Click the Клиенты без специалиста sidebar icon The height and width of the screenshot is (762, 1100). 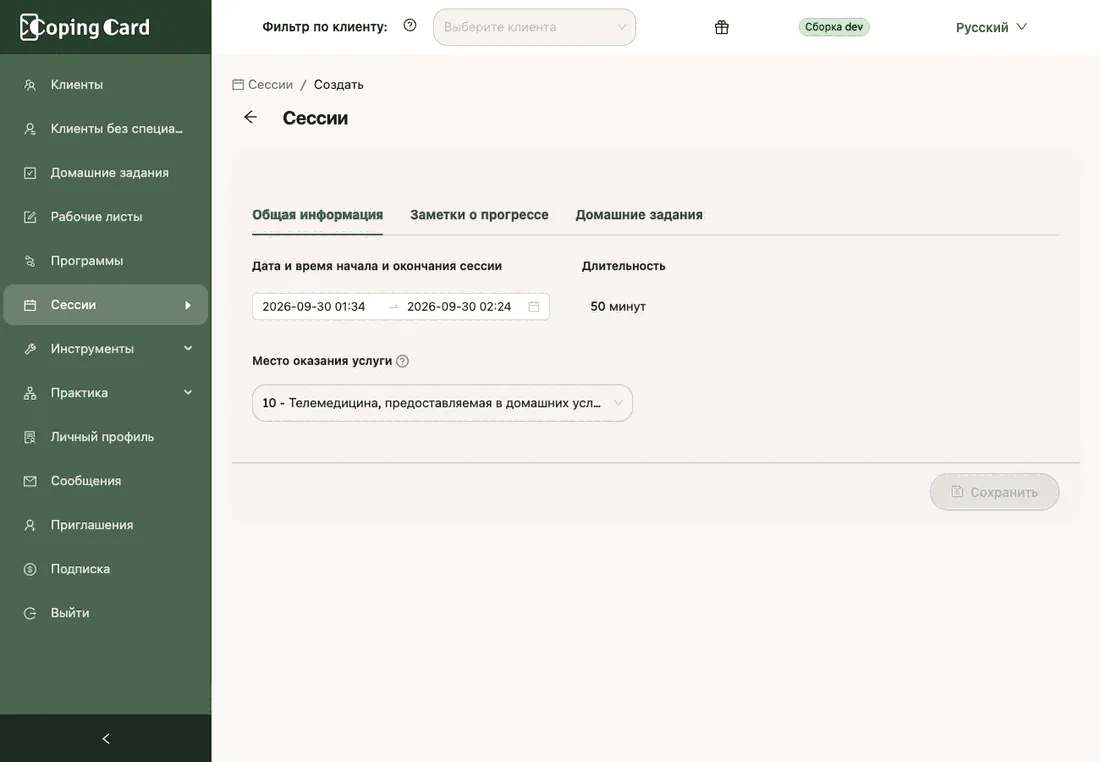[x=29, y=129]
